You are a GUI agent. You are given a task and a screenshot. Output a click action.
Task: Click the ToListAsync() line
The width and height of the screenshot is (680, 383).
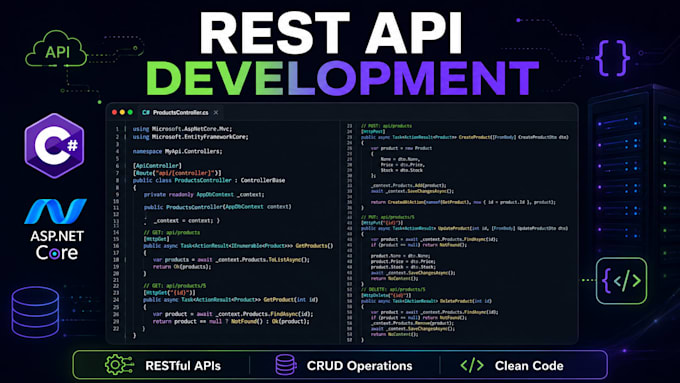pos(231,259)
